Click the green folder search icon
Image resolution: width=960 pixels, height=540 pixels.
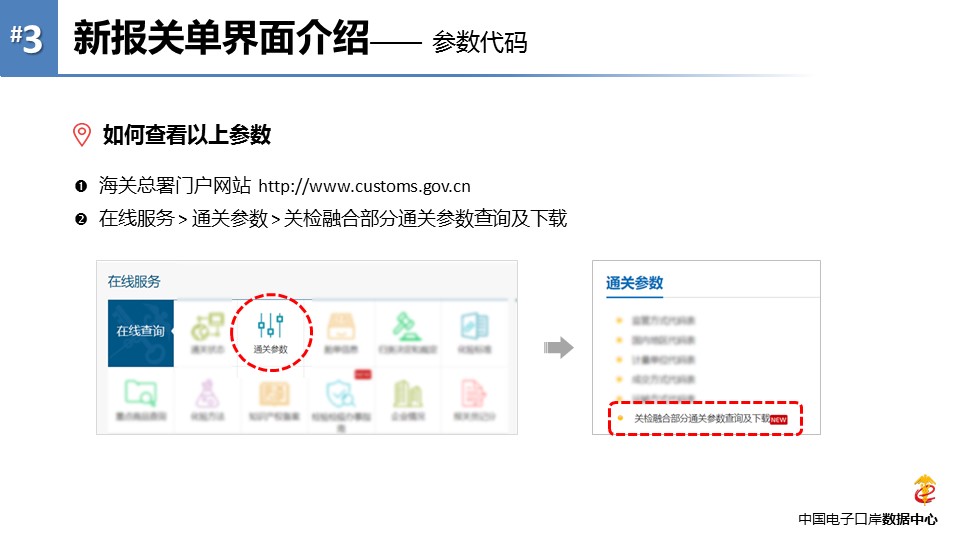(x=141, y=391)
